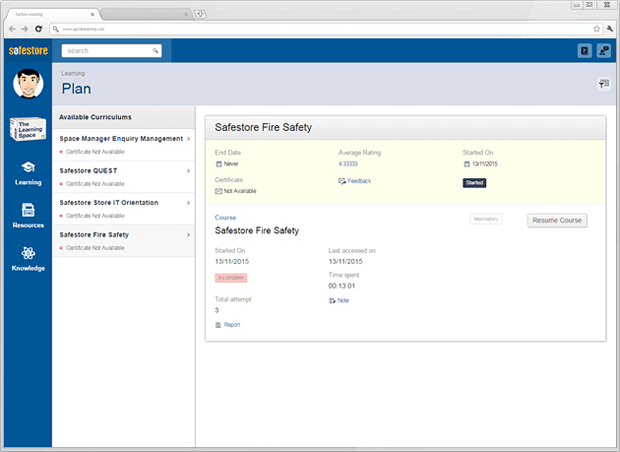620x452 pixels.
Task: Click the help icon in header
Action: 584,51
